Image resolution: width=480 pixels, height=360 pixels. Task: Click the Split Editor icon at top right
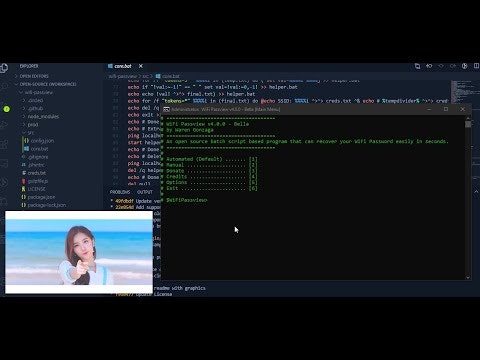pyautogui.click(x=476, y=66)
